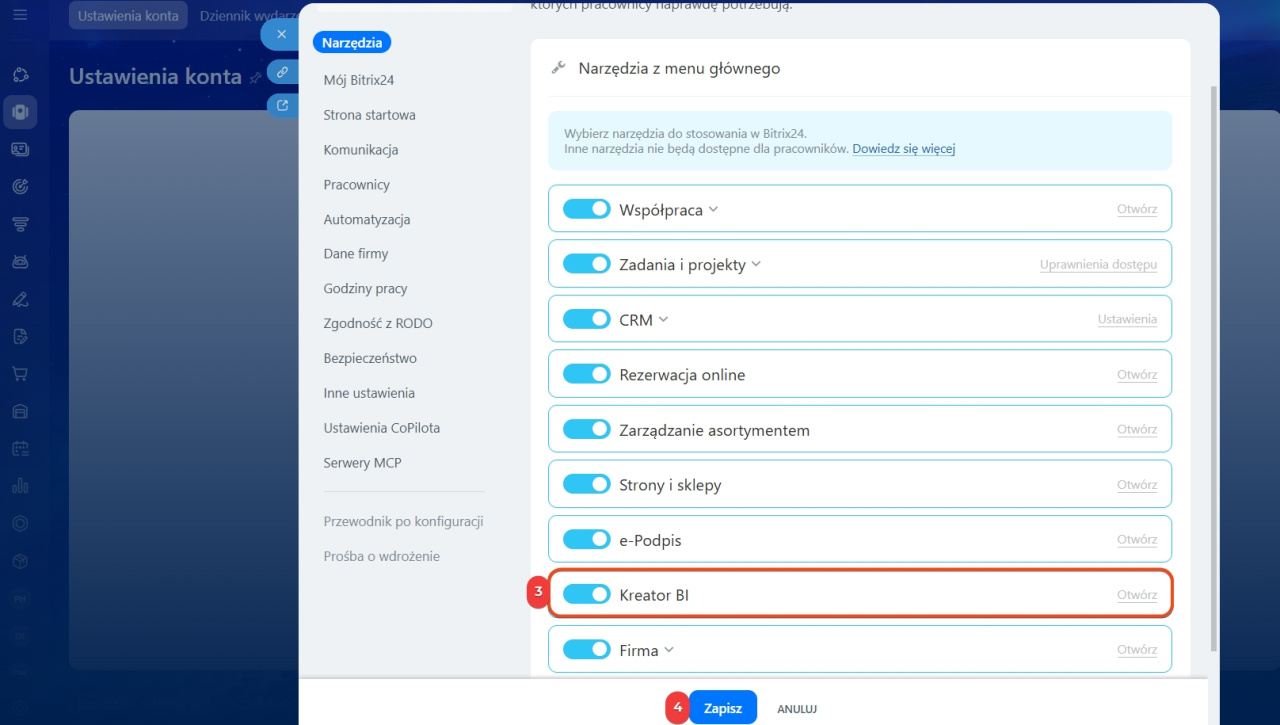Save changes with Zapisz button
1280x725 pixels.
tap(723, 708)
